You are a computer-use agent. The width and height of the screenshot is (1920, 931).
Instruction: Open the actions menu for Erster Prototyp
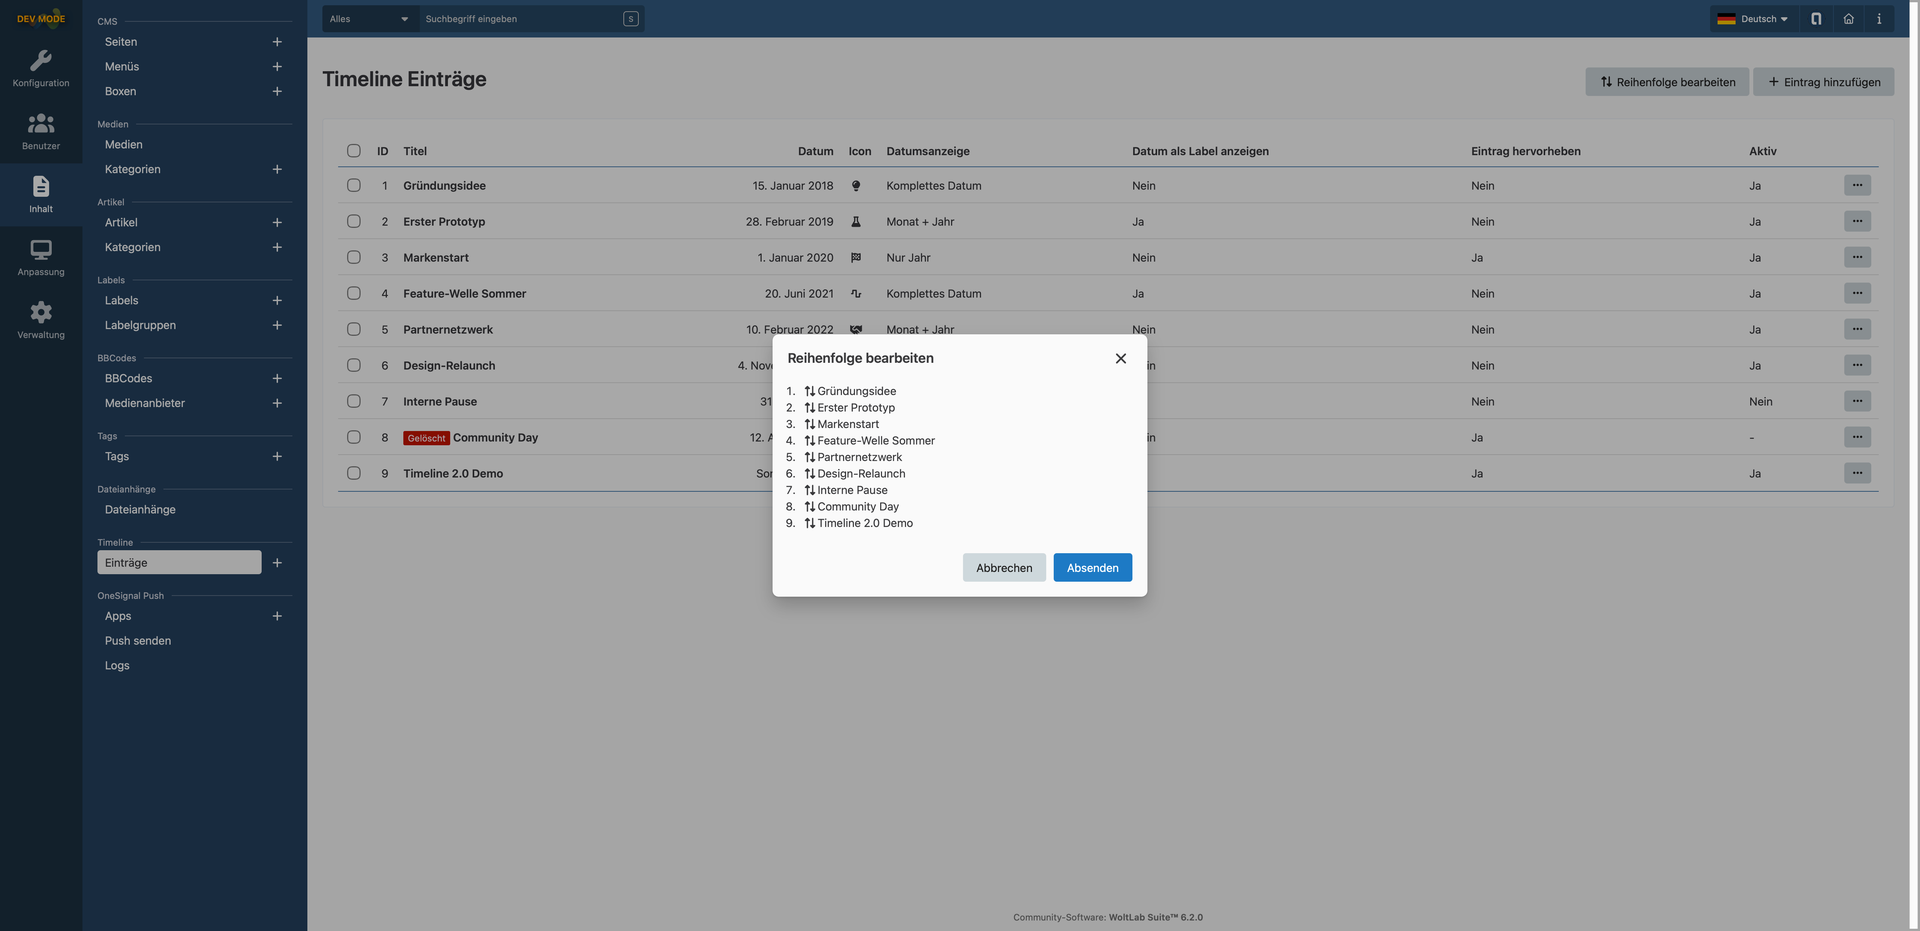(x=1856, y=221)
